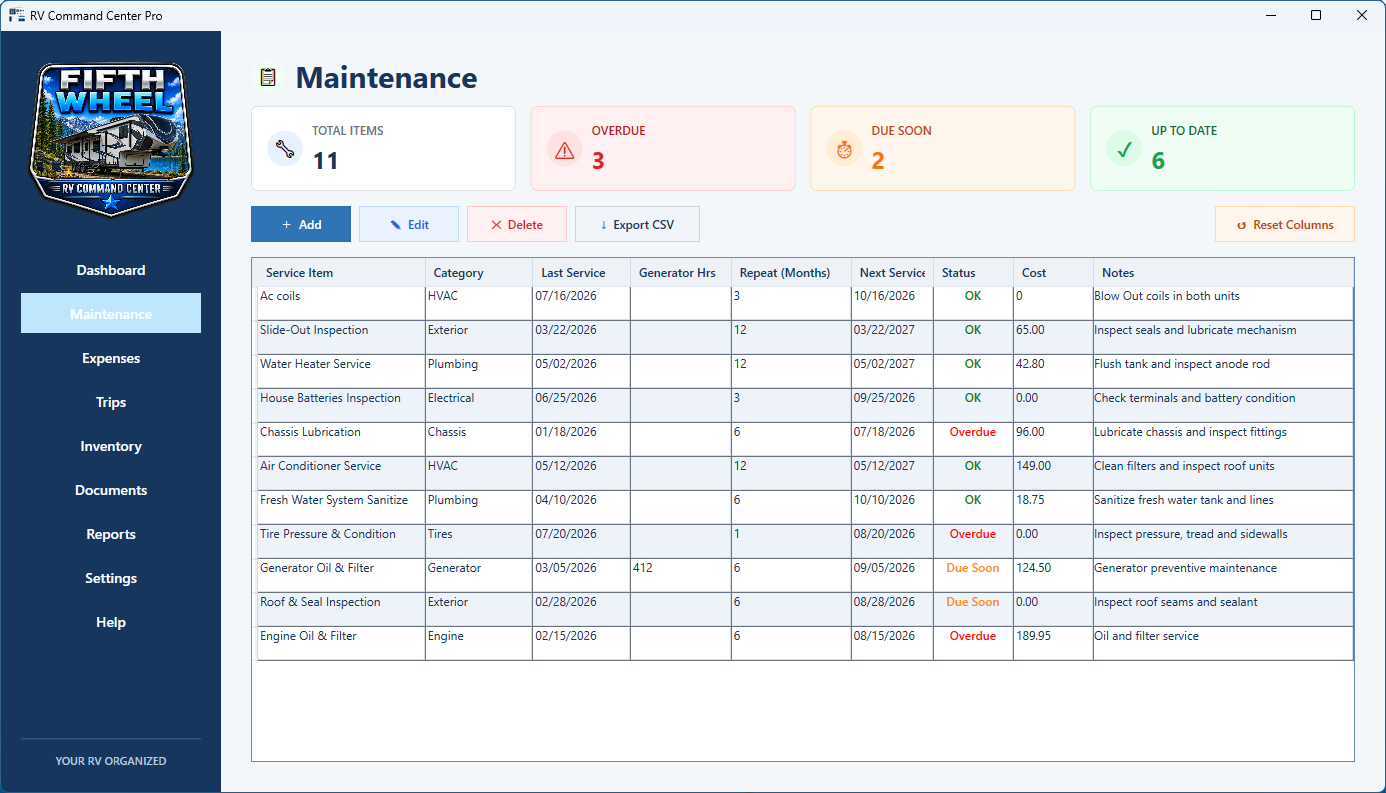Click the clipboard icon beside Maintenance heading
The width and height of the screenshot is (1386, 793).
pos(267,78)
